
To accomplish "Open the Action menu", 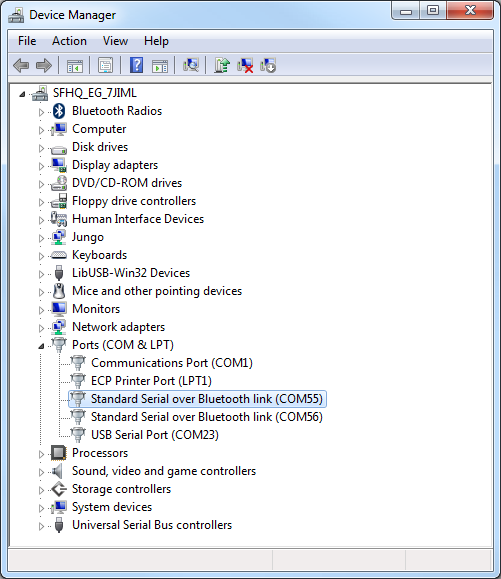I will pos(69,41).
